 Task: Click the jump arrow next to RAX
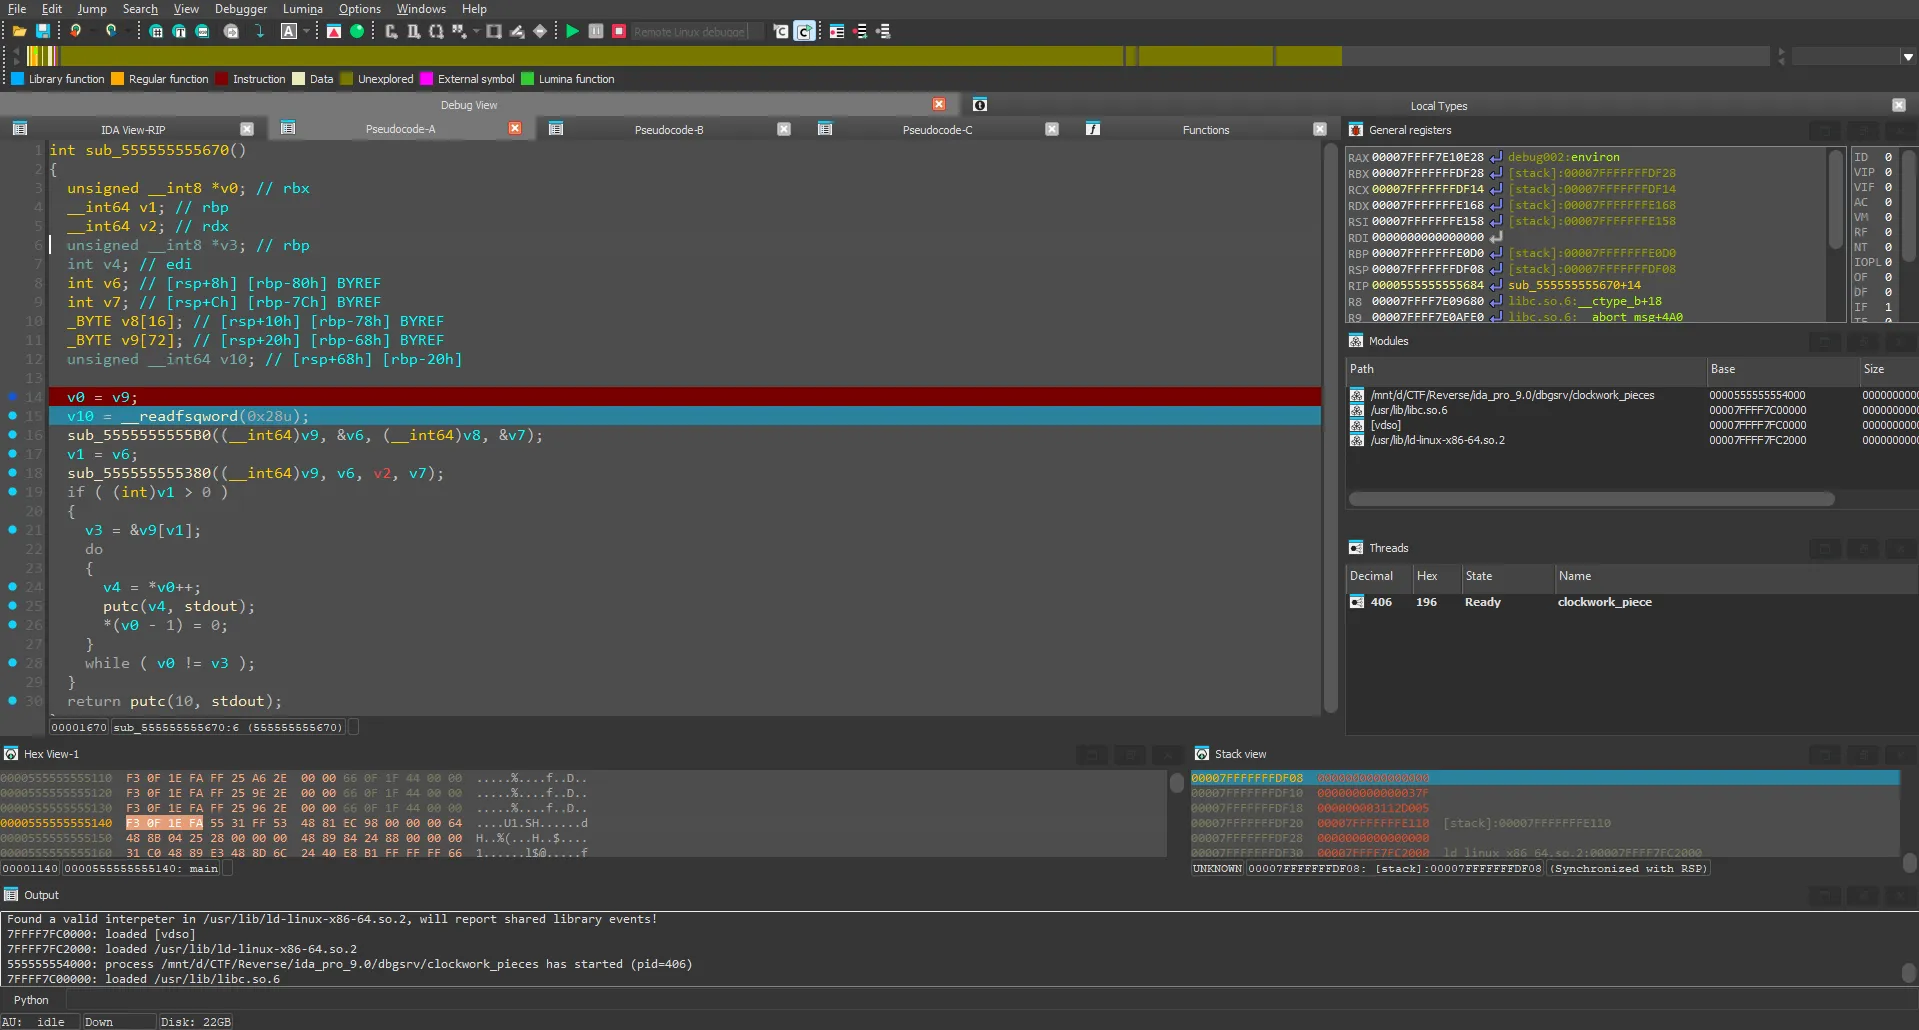click(x=1496, y=157)
